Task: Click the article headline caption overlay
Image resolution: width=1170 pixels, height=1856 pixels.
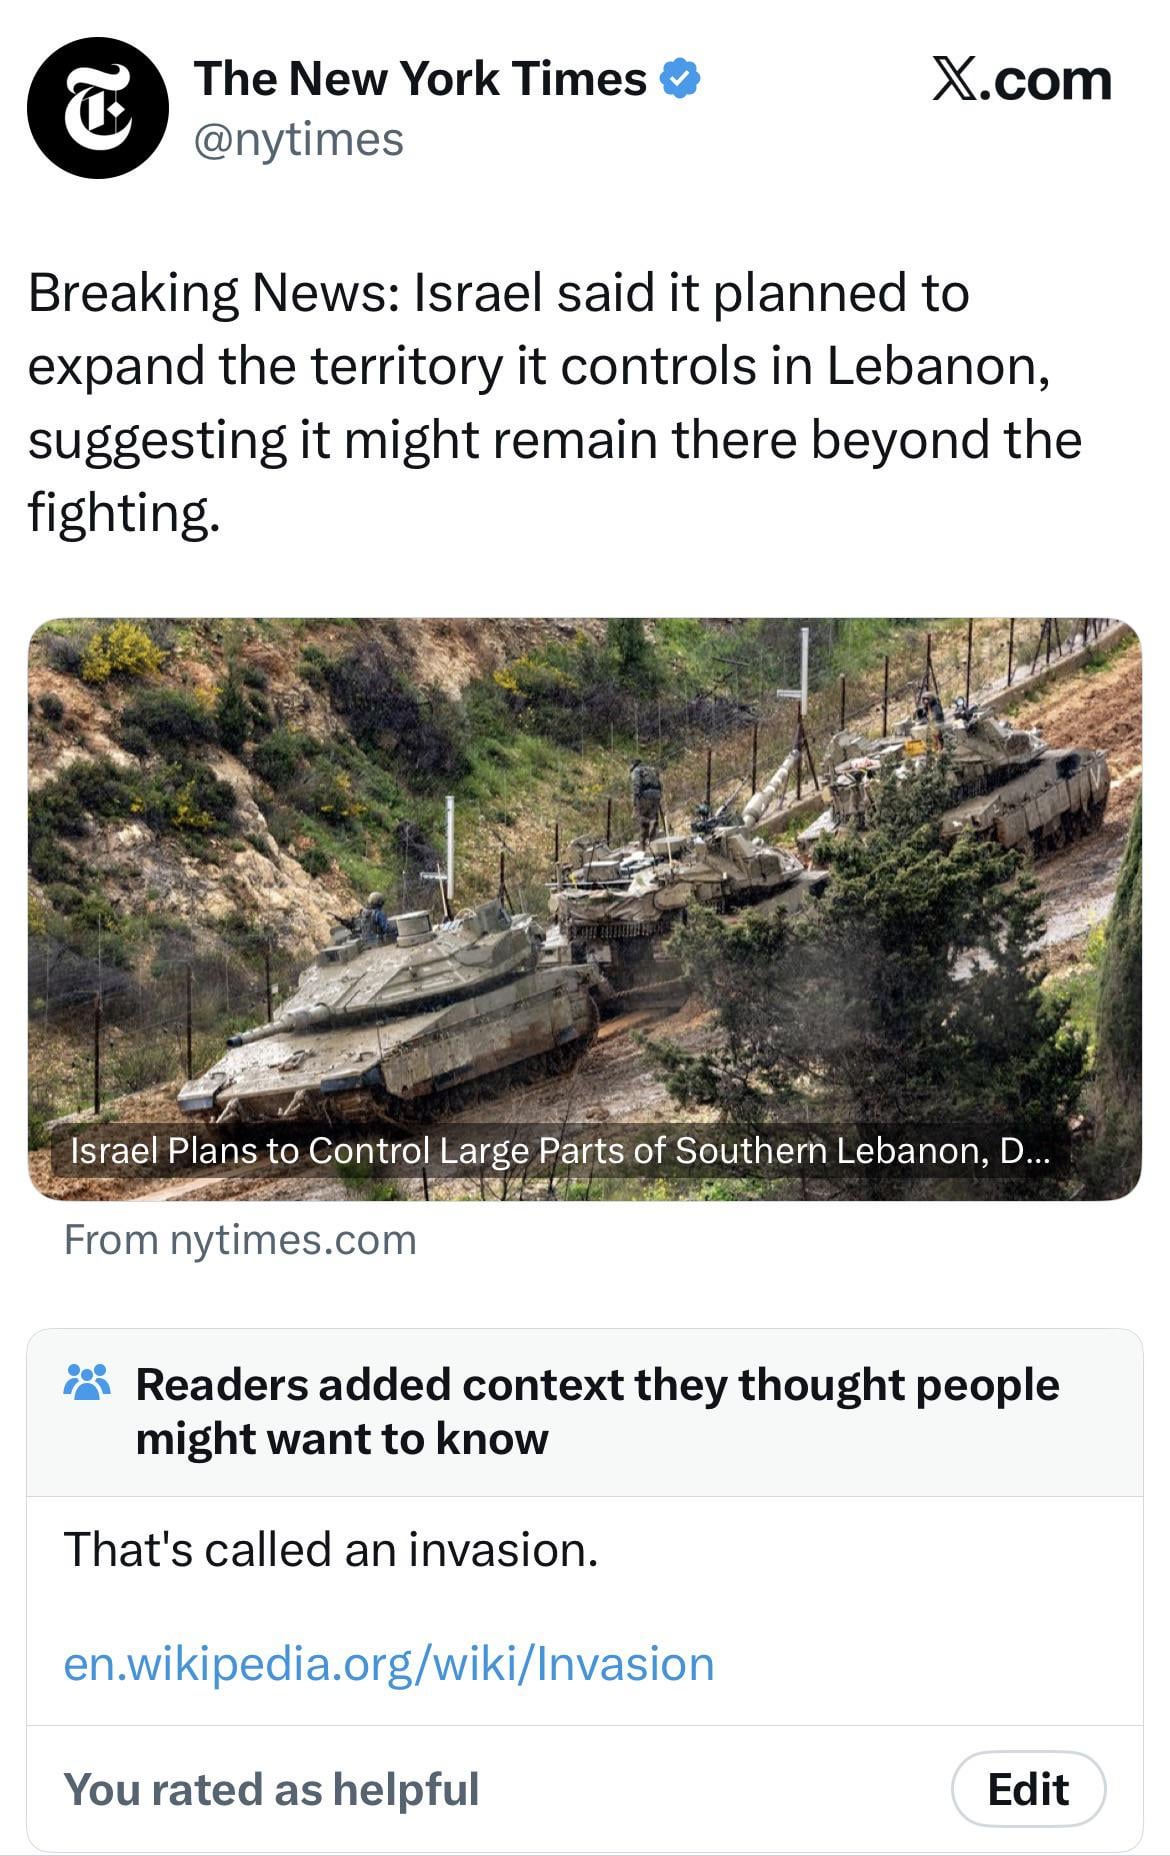Action: coord(560,1150)
